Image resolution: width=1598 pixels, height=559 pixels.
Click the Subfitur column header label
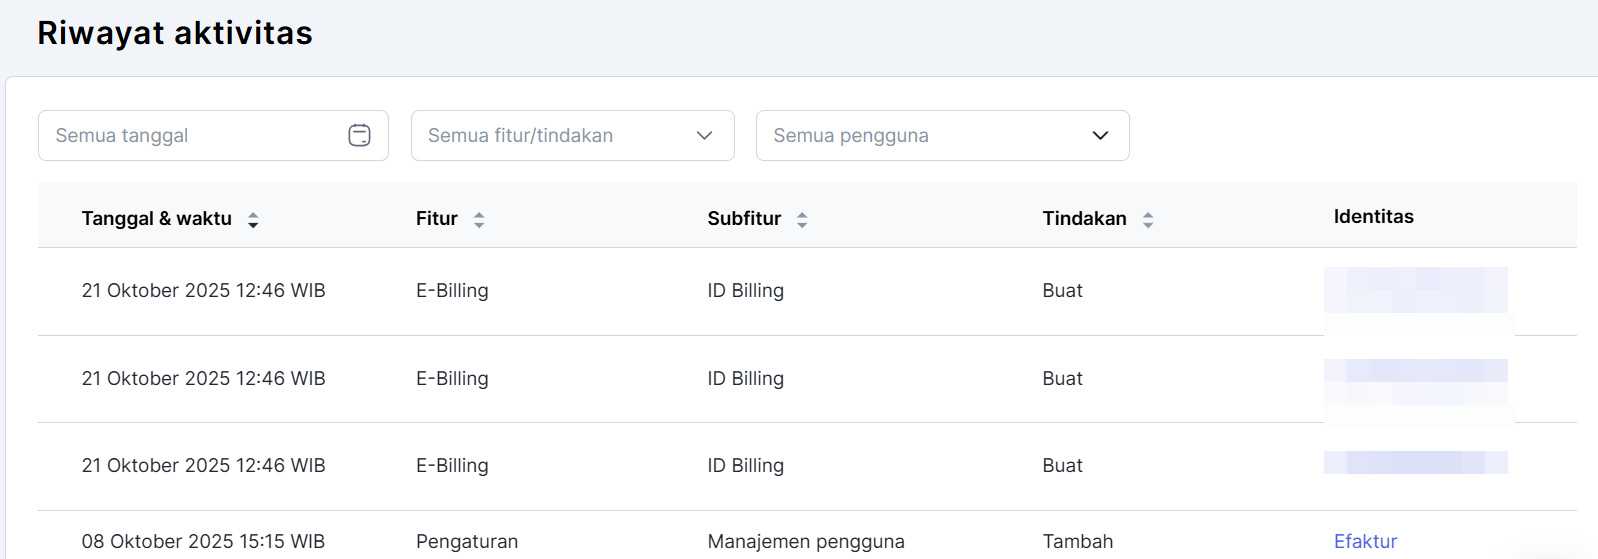click(744, 219)
